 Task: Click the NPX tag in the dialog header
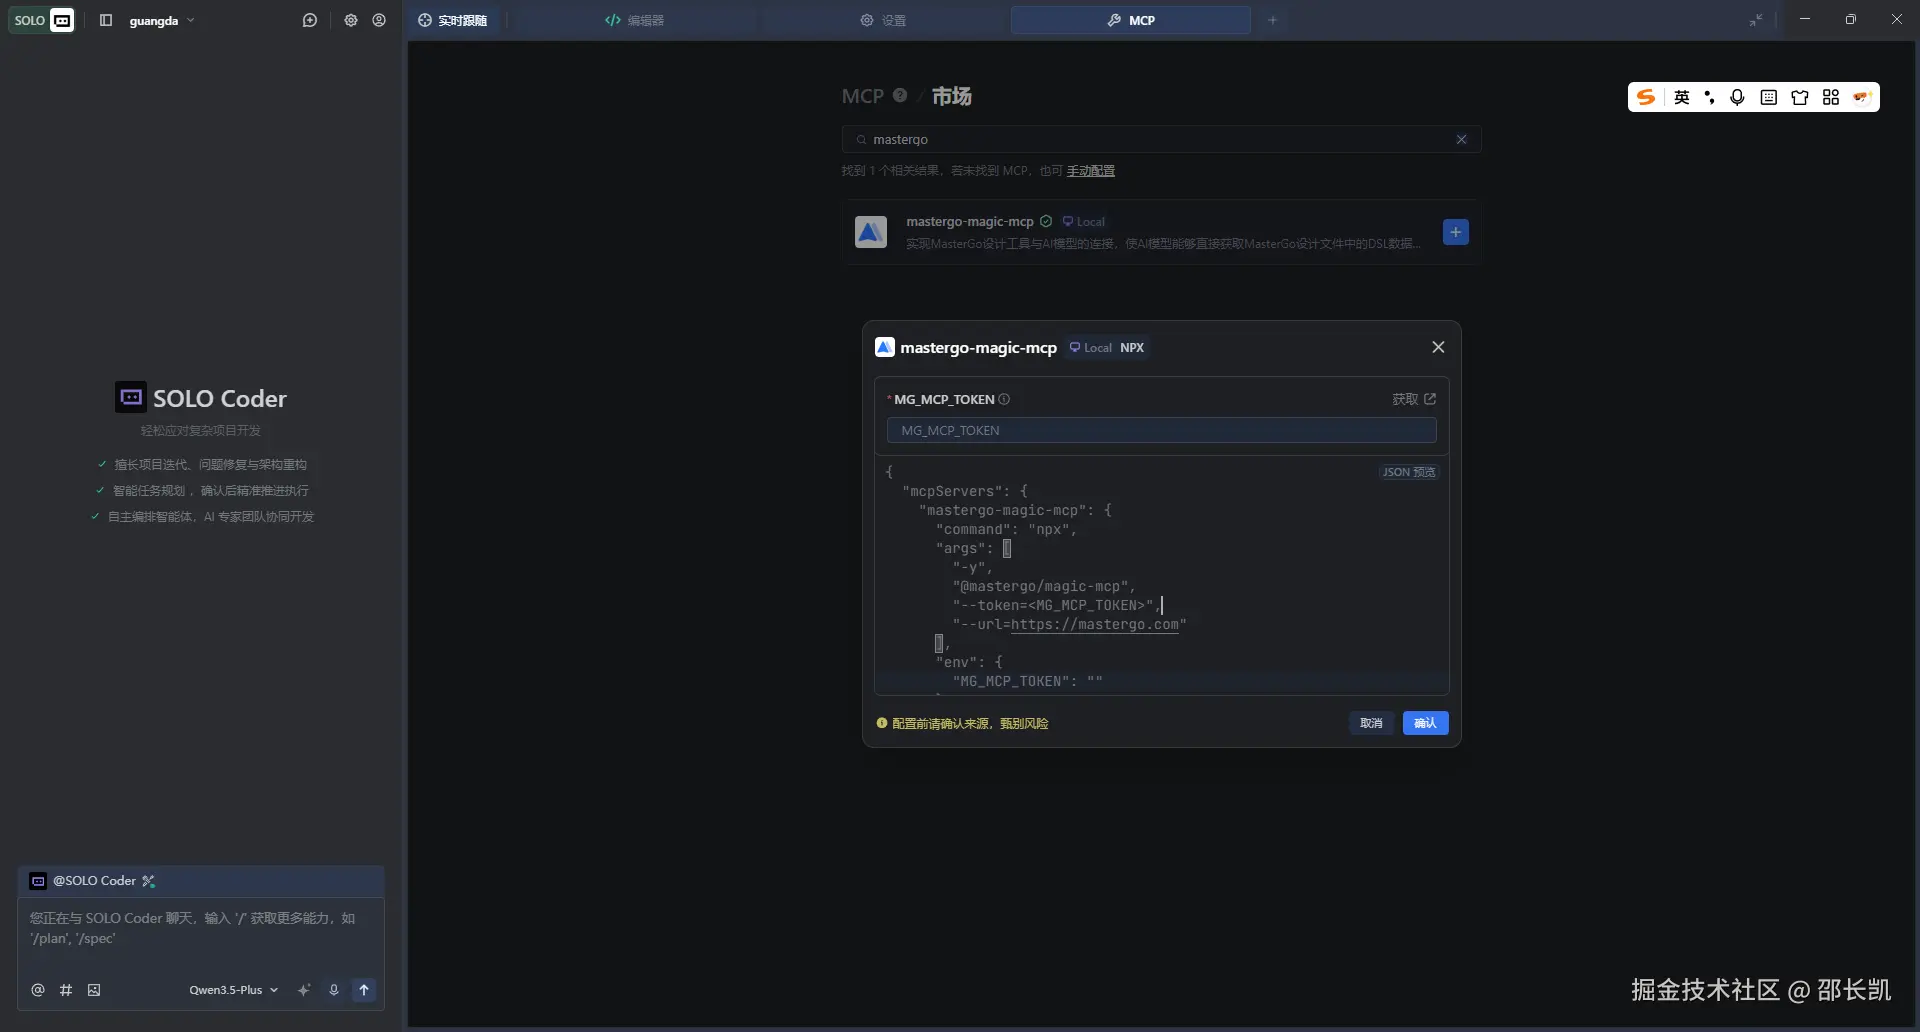1132,348
